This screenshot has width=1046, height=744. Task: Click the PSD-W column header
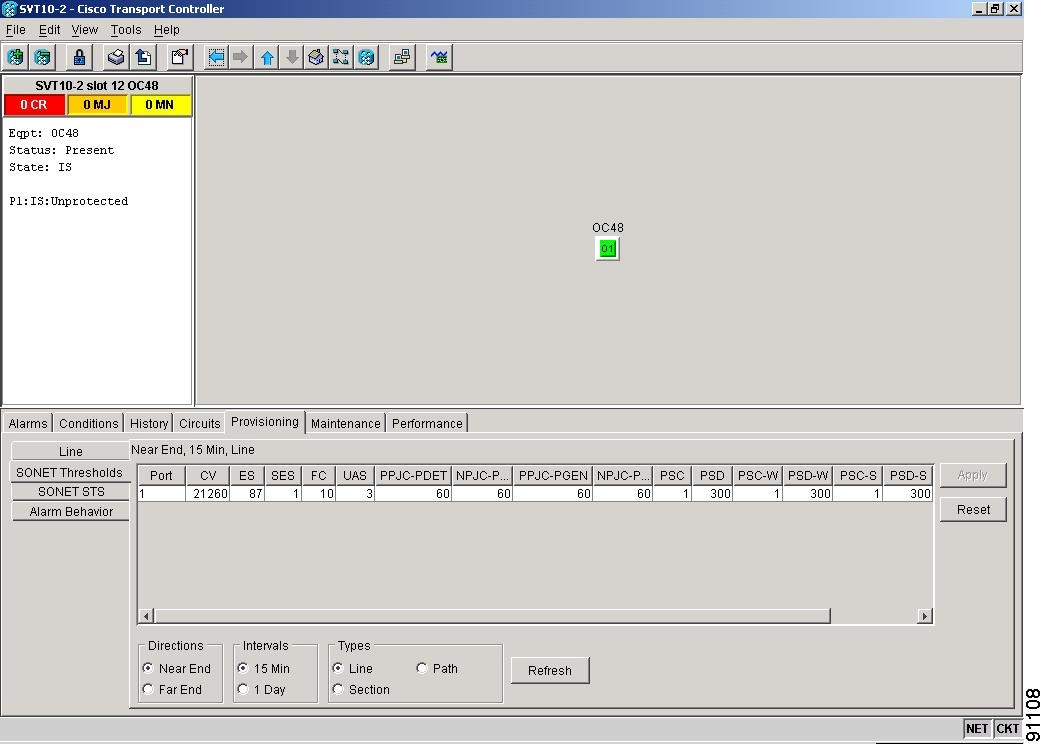808,476
